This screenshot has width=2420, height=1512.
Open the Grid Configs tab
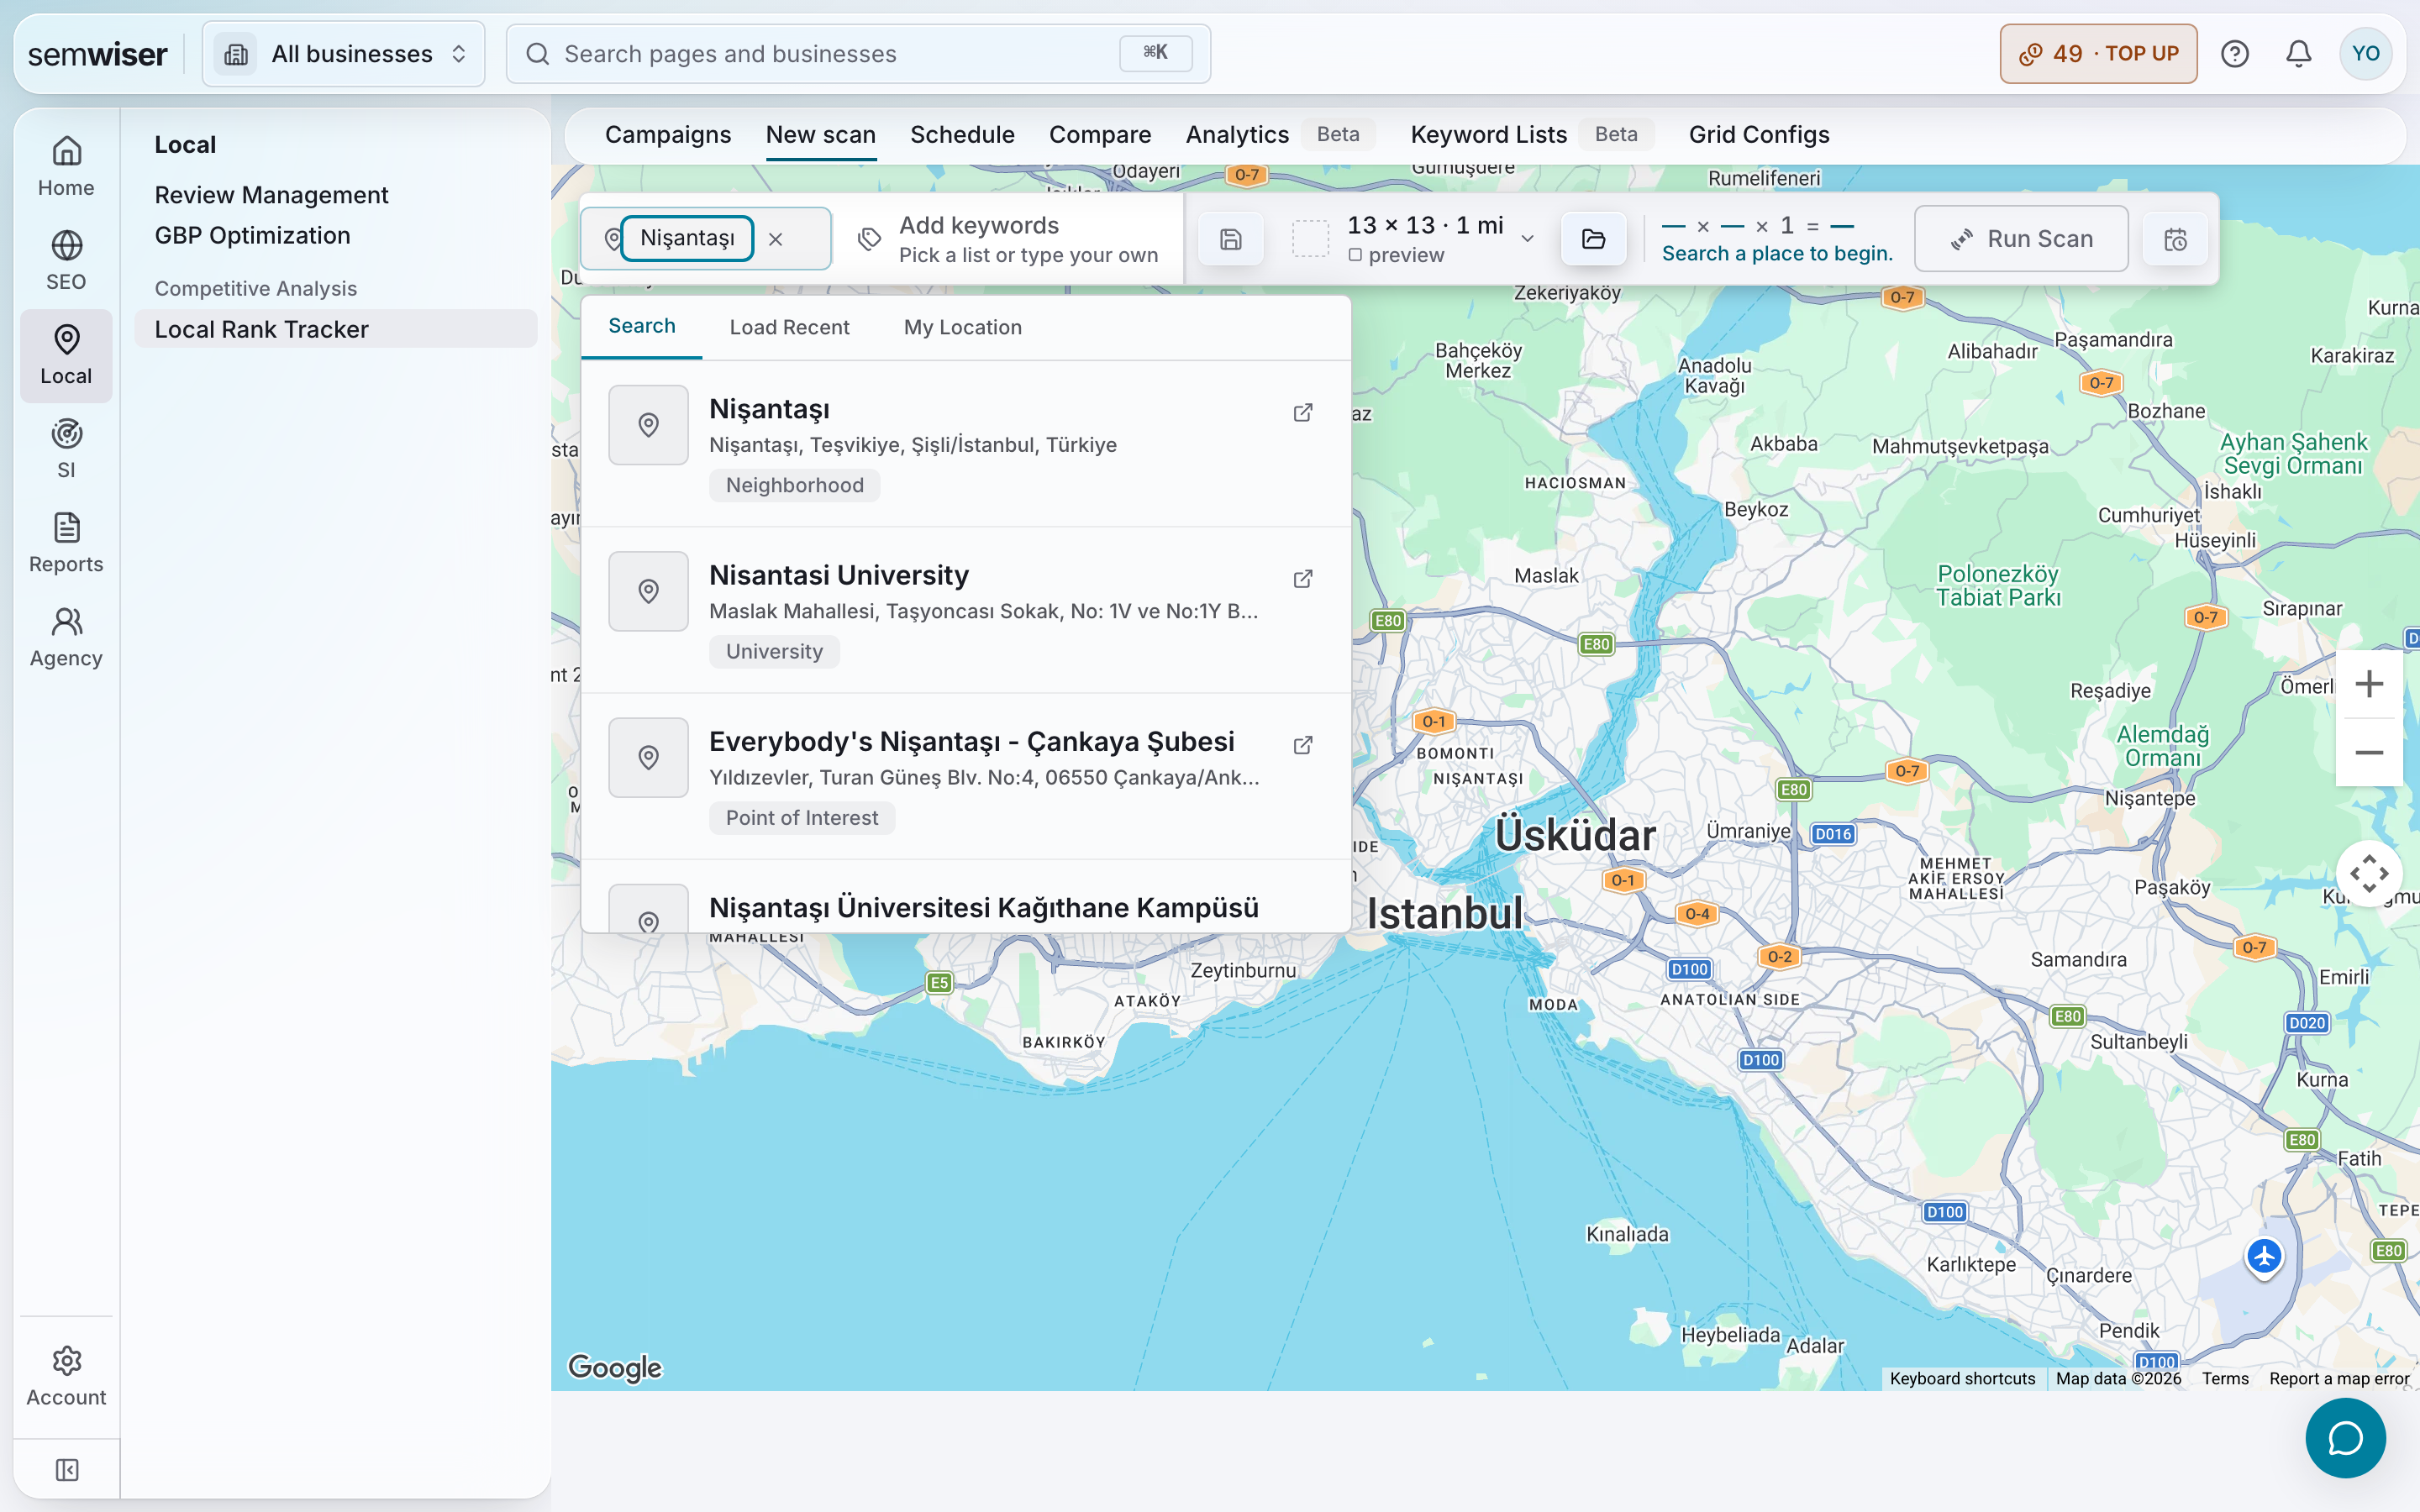pos(1759,135)
